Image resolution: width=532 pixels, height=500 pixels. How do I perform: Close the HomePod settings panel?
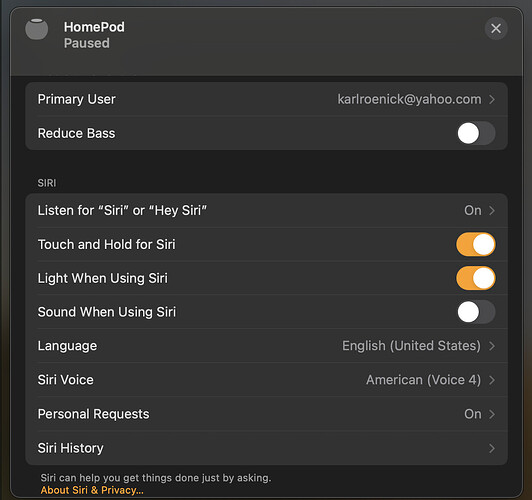pyautogui.click(x=496, y=28)
